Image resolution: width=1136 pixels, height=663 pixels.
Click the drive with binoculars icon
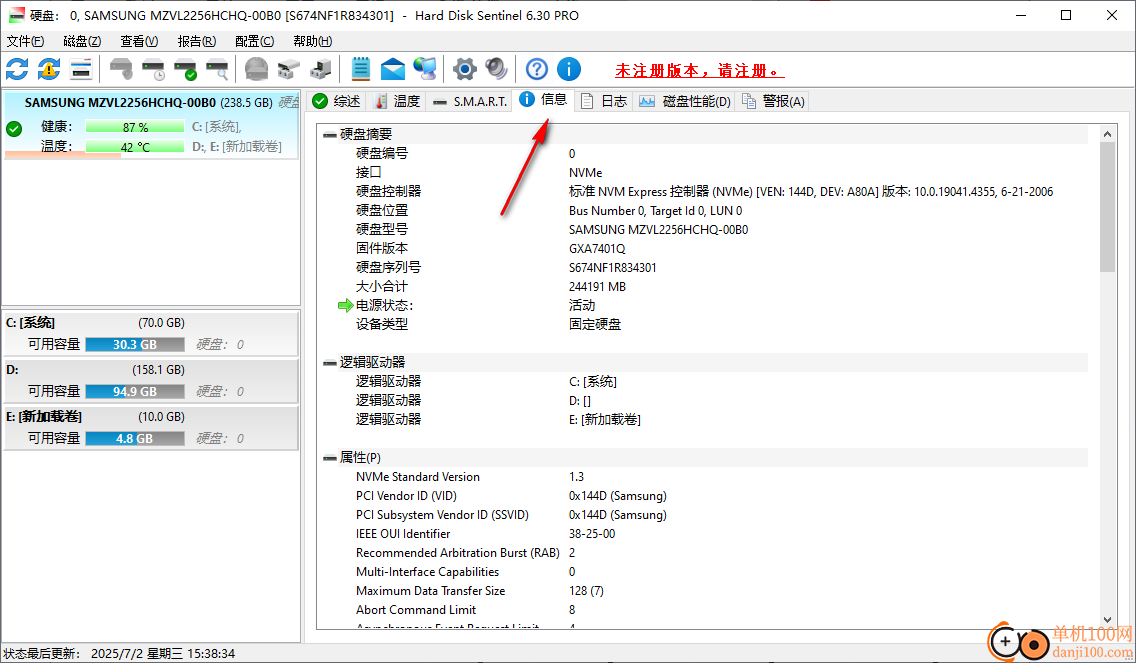[288, 70]
